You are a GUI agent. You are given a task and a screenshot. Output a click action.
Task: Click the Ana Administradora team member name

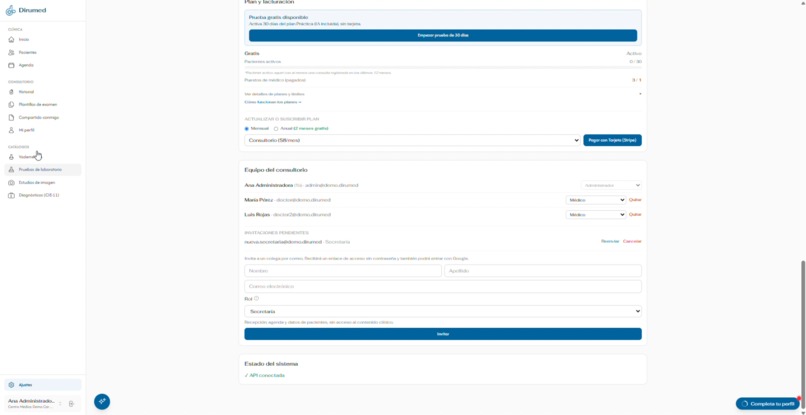(x=269, y=185)
